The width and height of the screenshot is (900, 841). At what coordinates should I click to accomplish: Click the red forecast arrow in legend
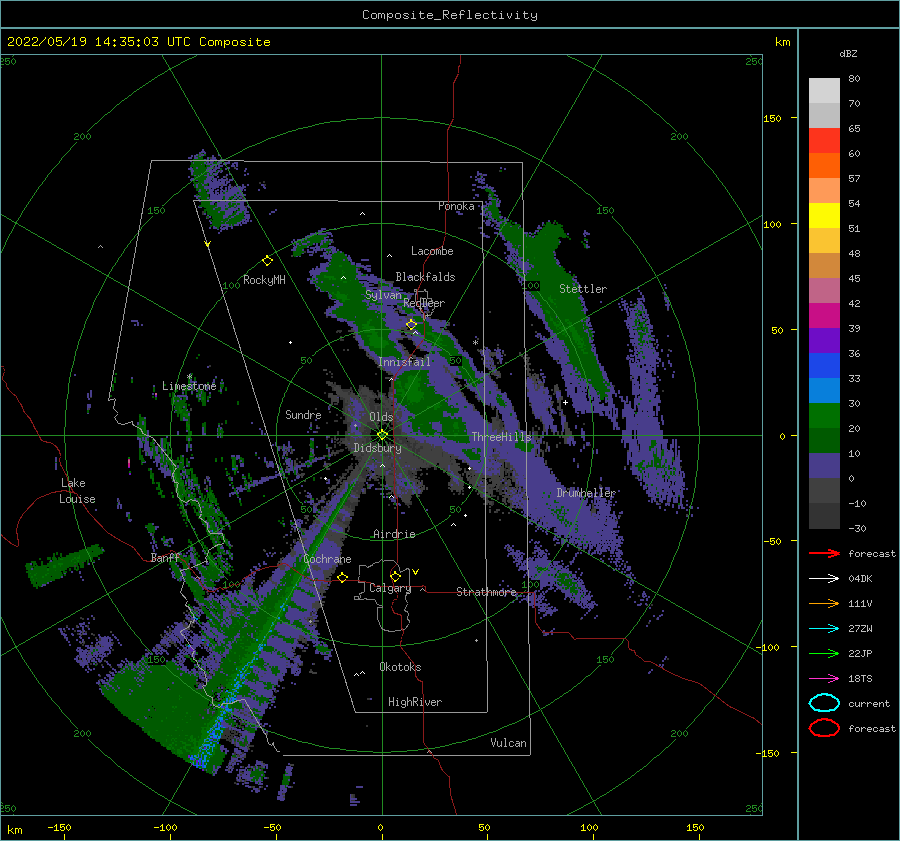tap(824, 553)
